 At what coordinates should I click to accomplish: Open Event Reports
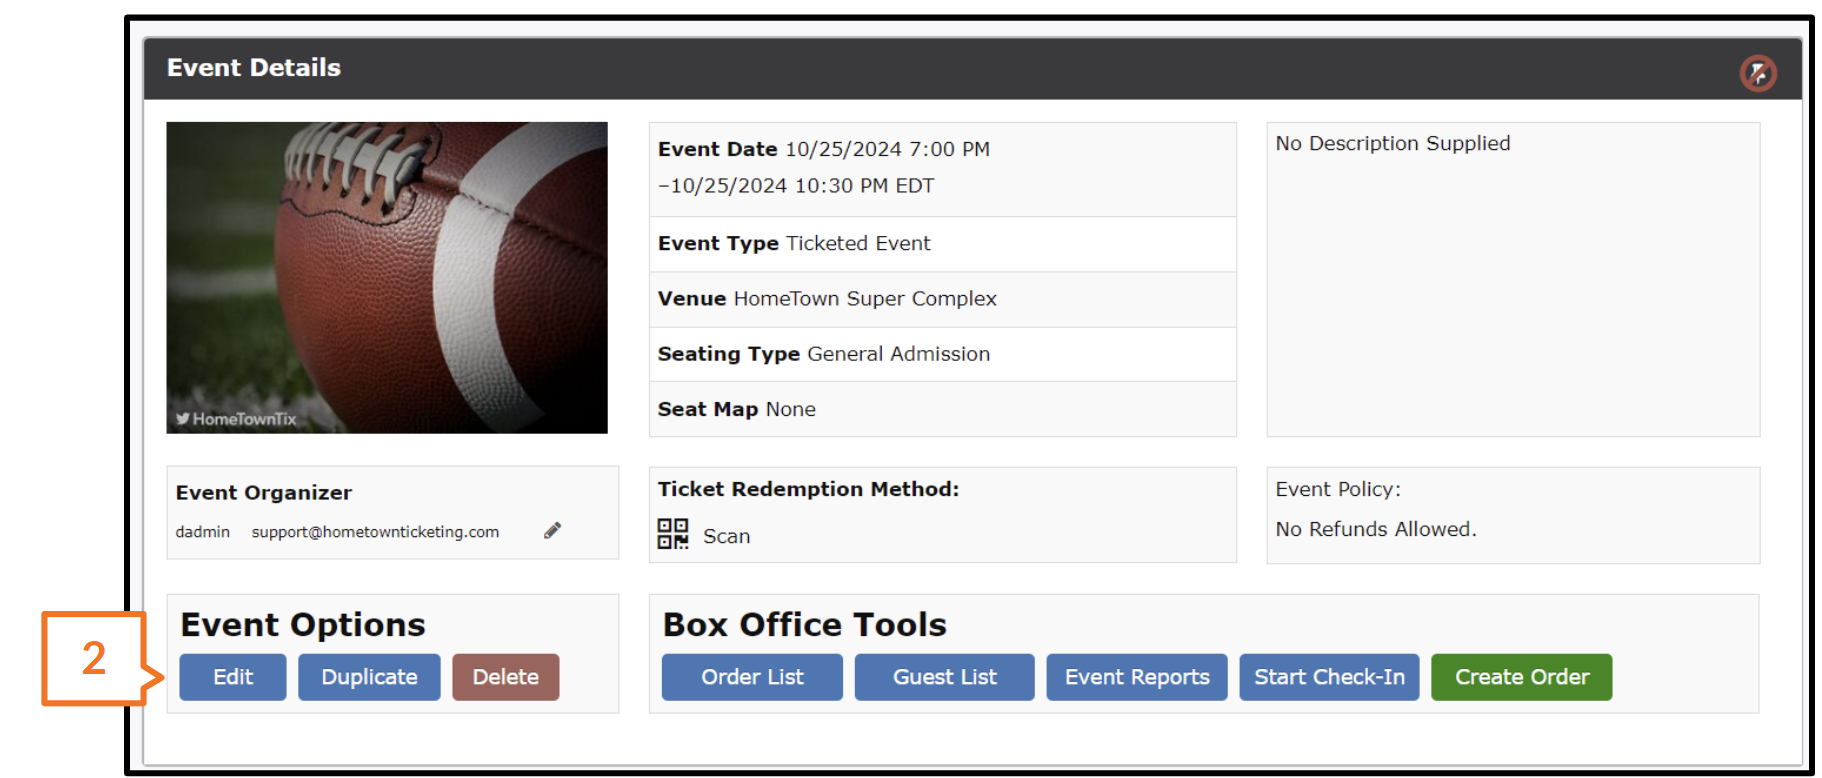[1137, 677]
